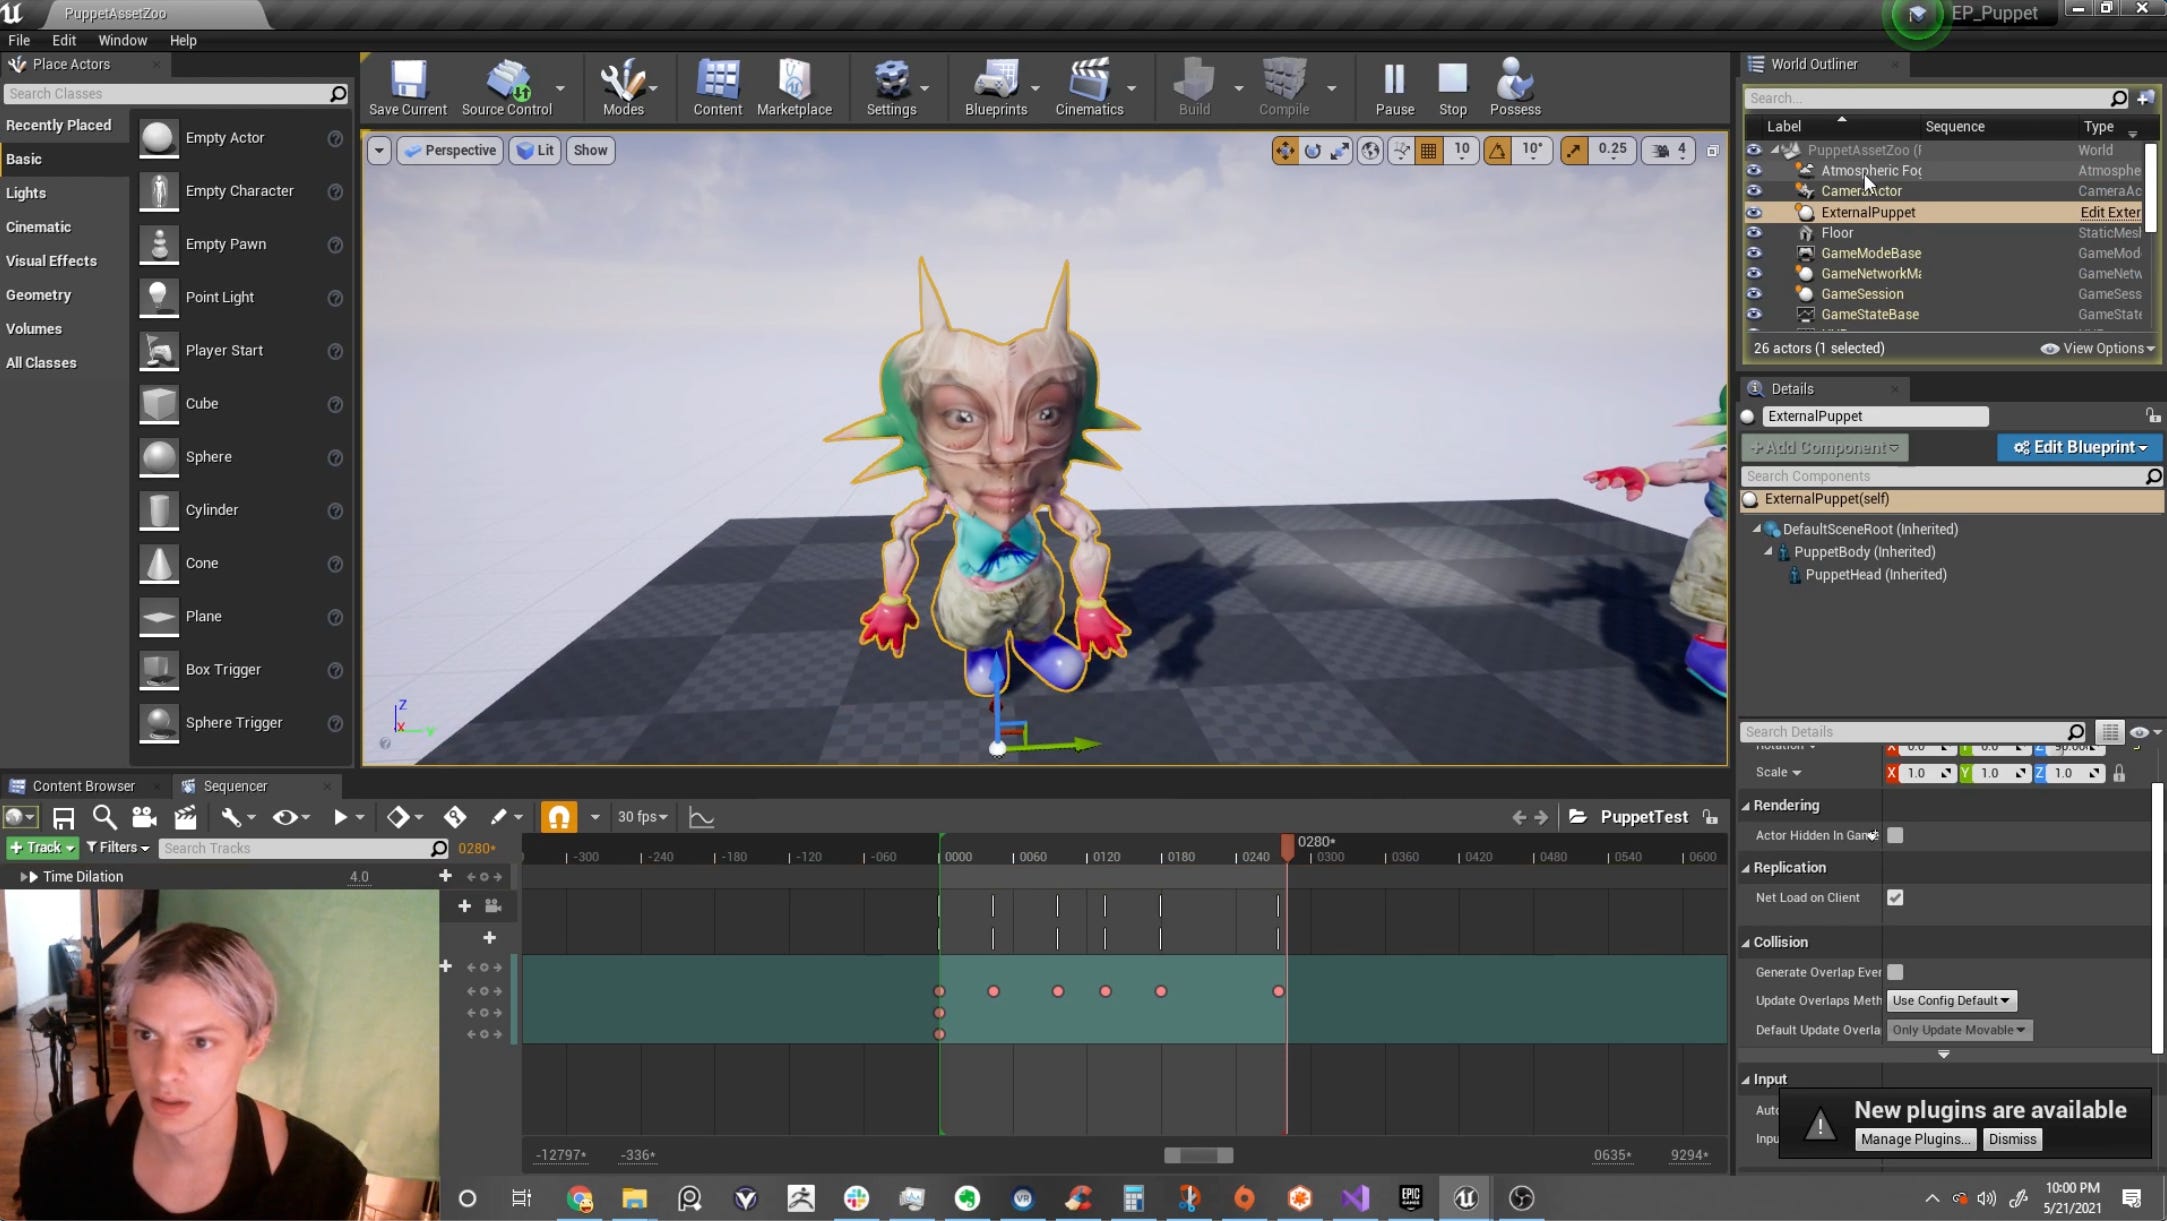Activate the camera record icon in Sequencer
The image size is (2167, 1221).
(144, 817)
